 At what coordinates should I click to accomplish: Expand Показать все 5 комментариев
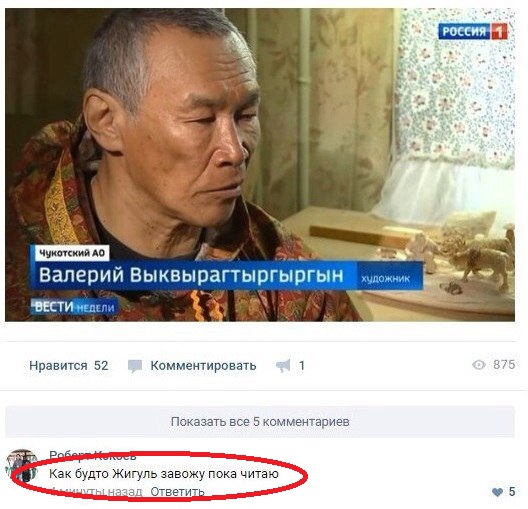[x=260, y=421]
